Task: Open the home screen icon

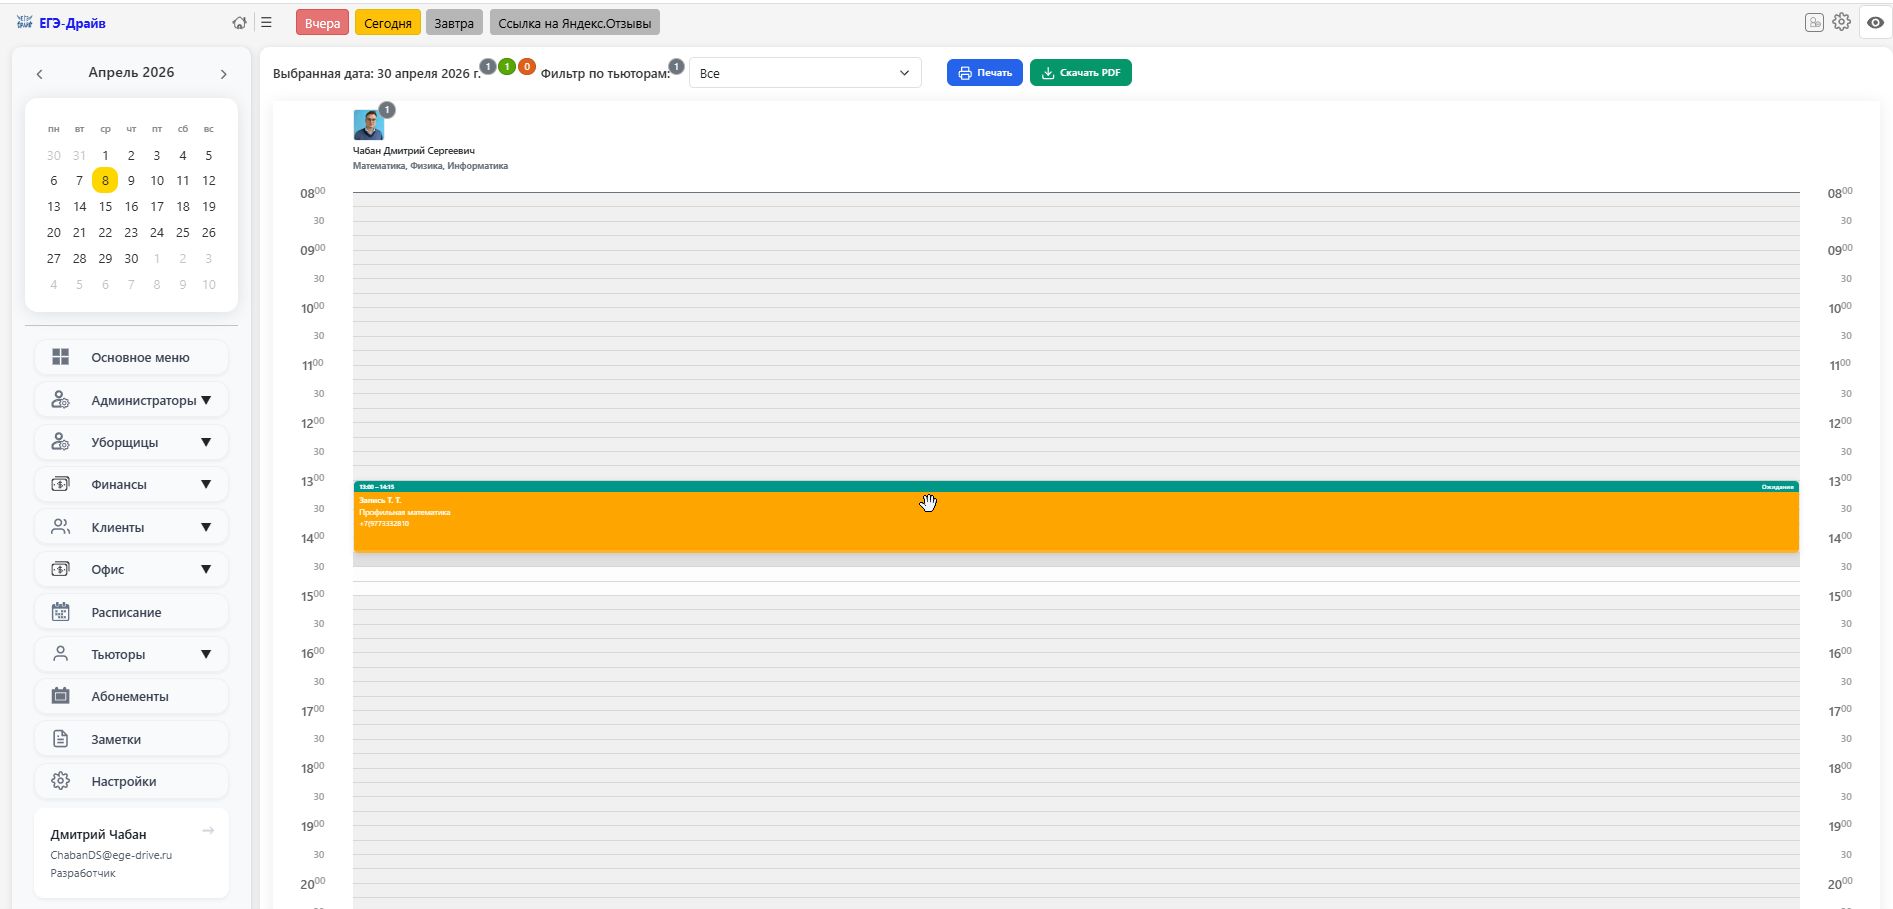Action: pyautogui.click(x=240, y=20)
